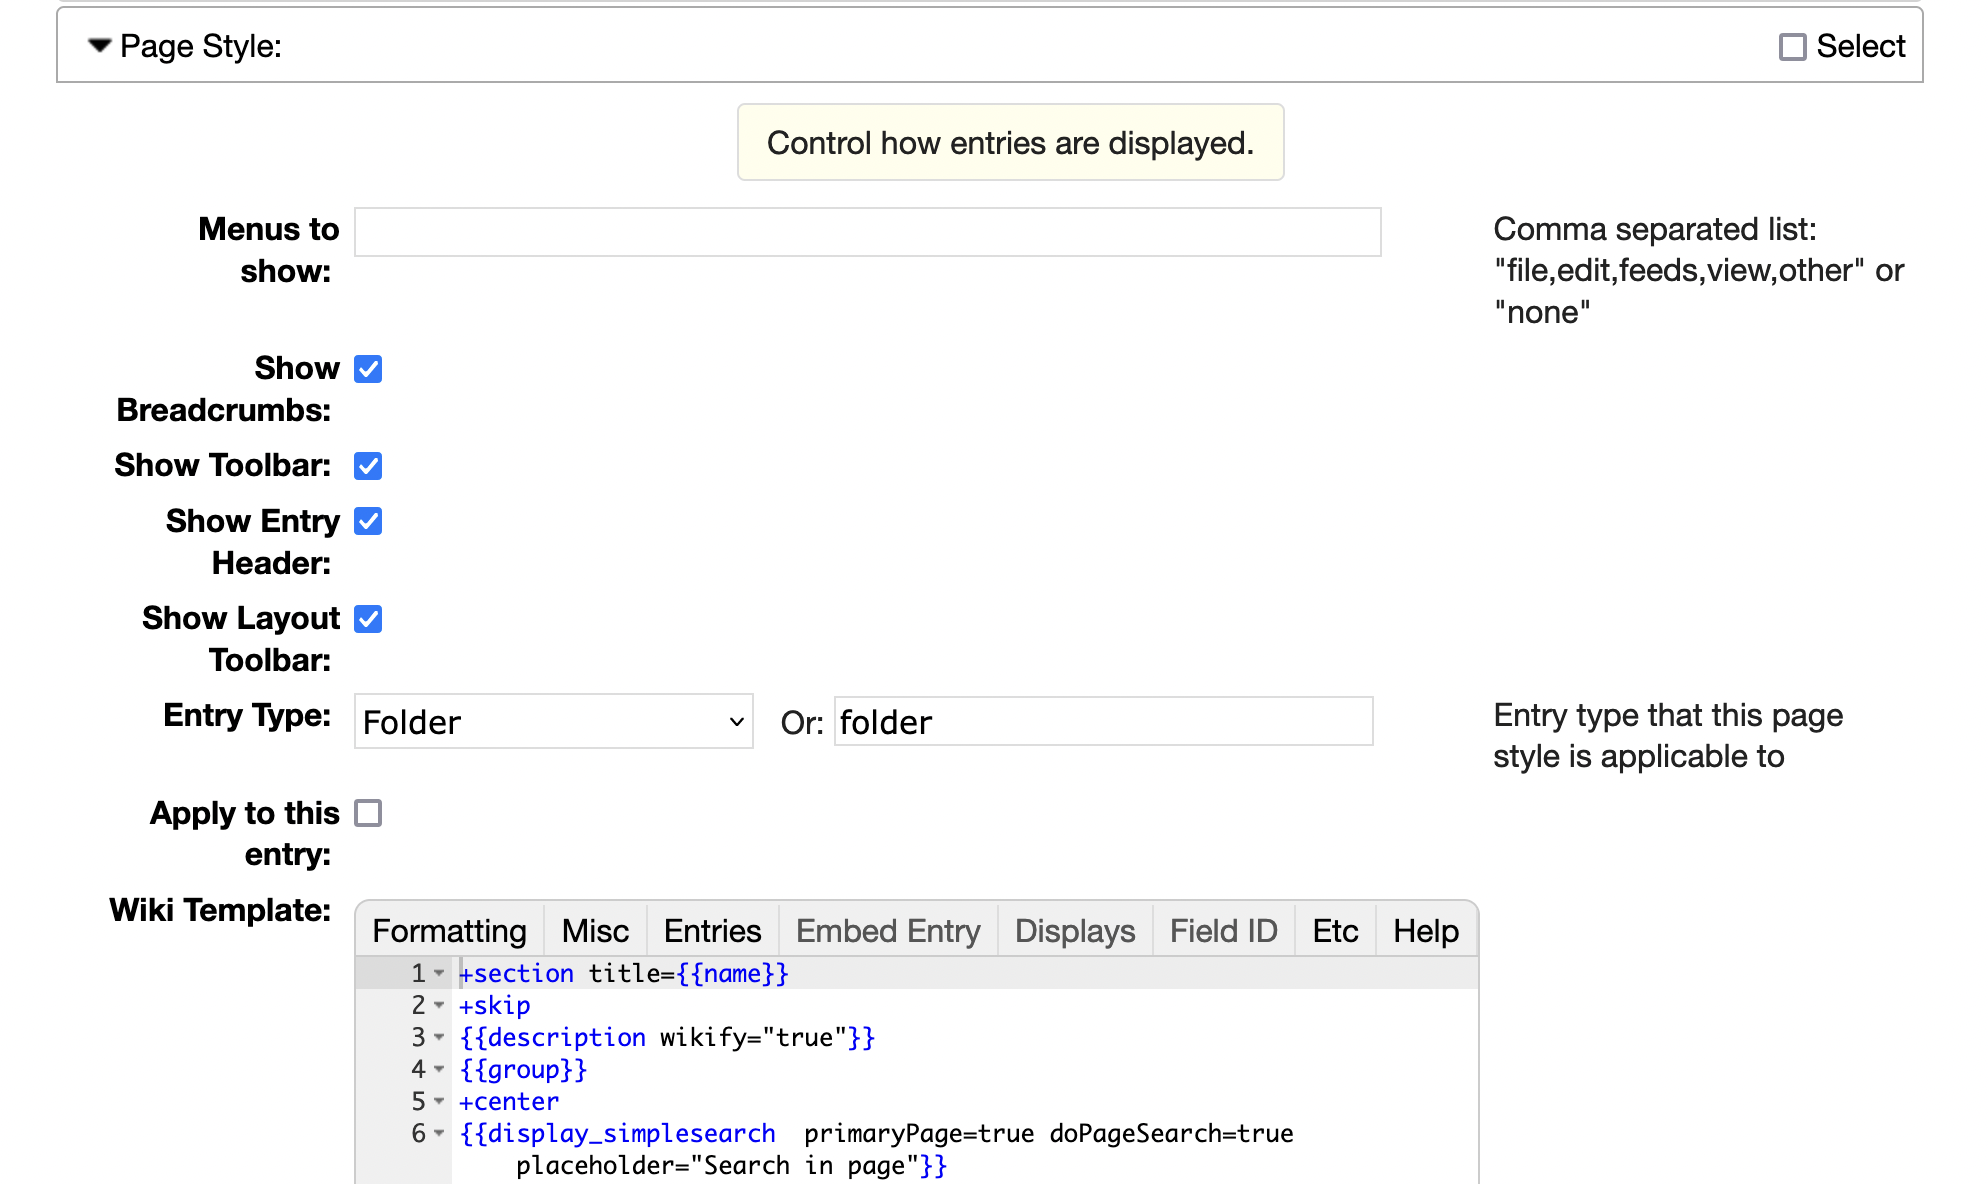Screen dimensions: 1988x1184
Task: Uncheck Show Entry Header
Action: pos(368,521)
